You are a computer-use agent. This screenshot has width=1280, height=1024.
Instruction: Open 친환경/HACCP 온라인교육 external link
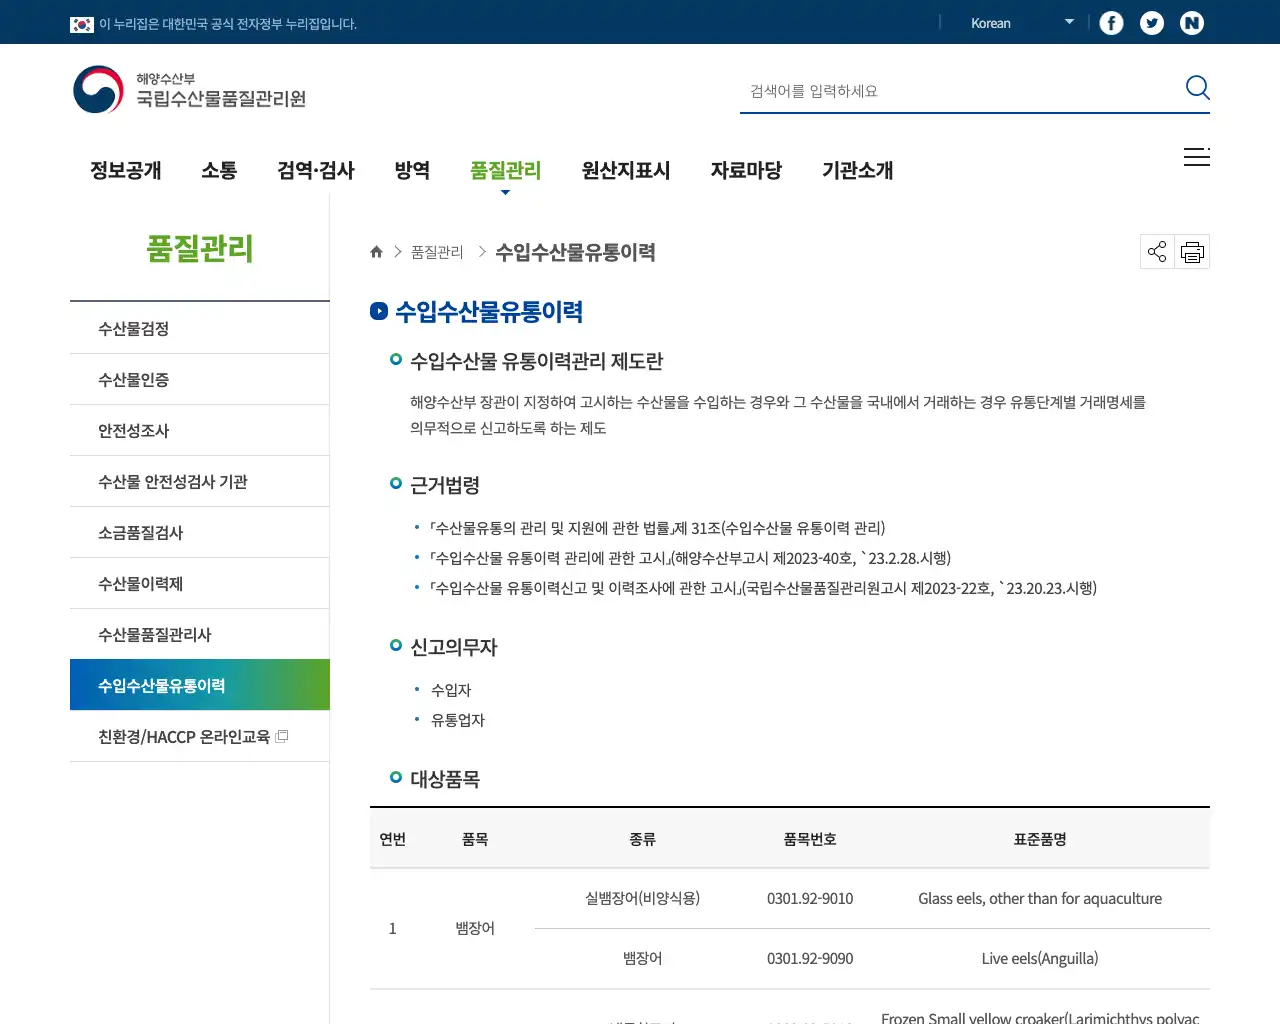200,737
